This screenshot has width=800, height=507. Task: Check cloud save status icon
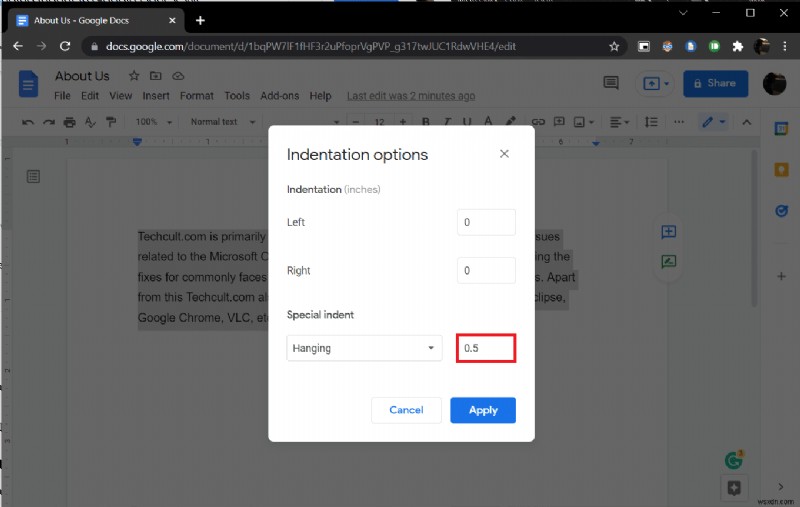(178, 76)
